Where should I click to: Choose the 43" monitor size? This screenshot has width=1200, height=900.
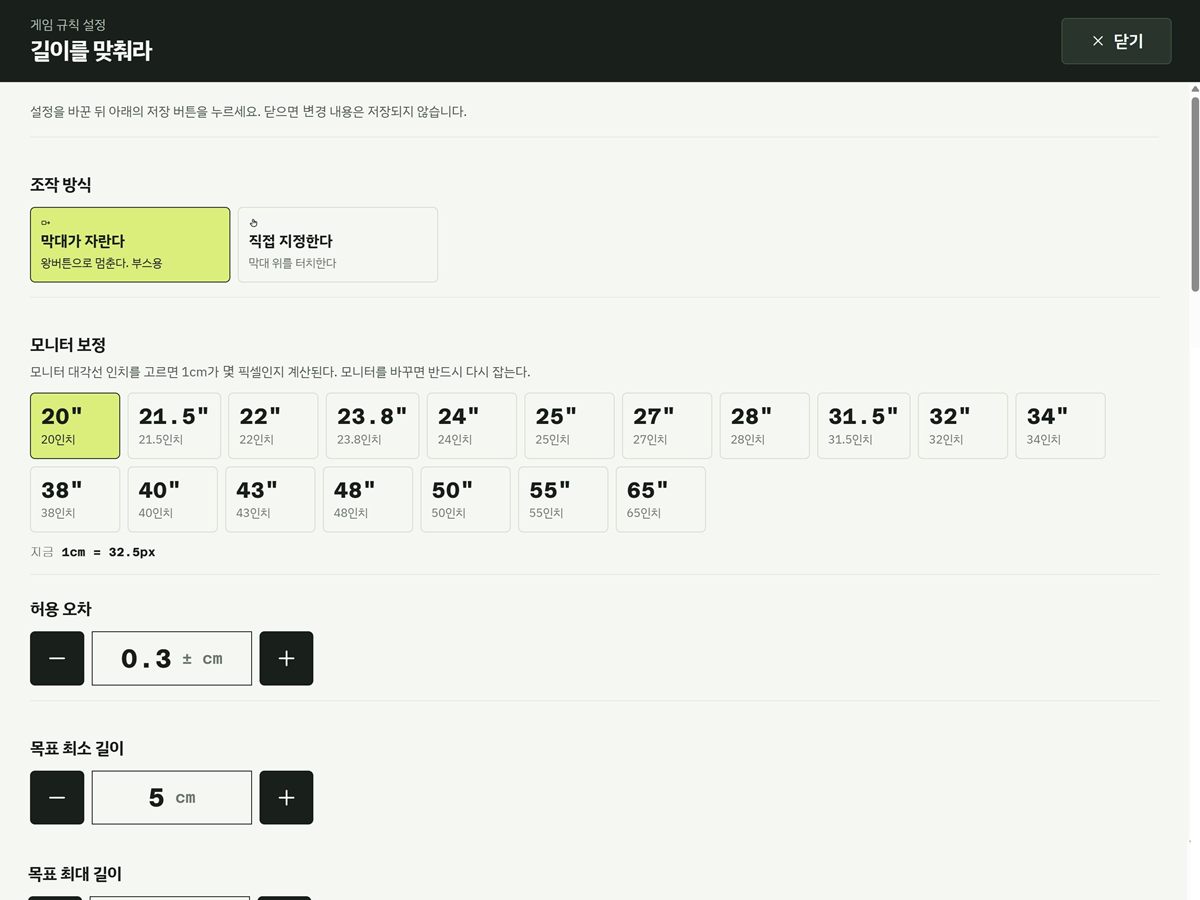270,499
